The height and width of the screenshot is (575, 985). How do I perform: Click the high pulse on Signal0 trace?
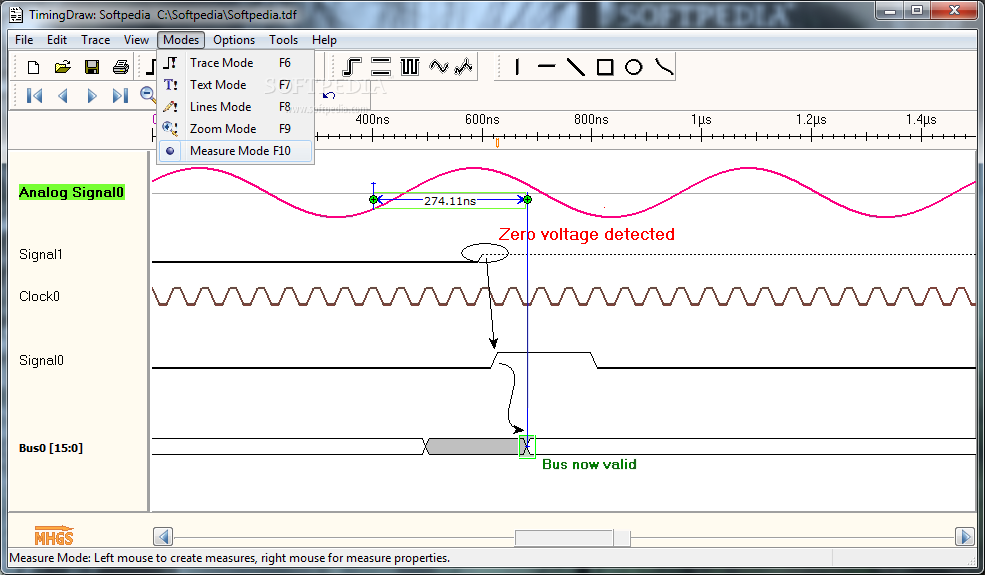click(543, 353)
